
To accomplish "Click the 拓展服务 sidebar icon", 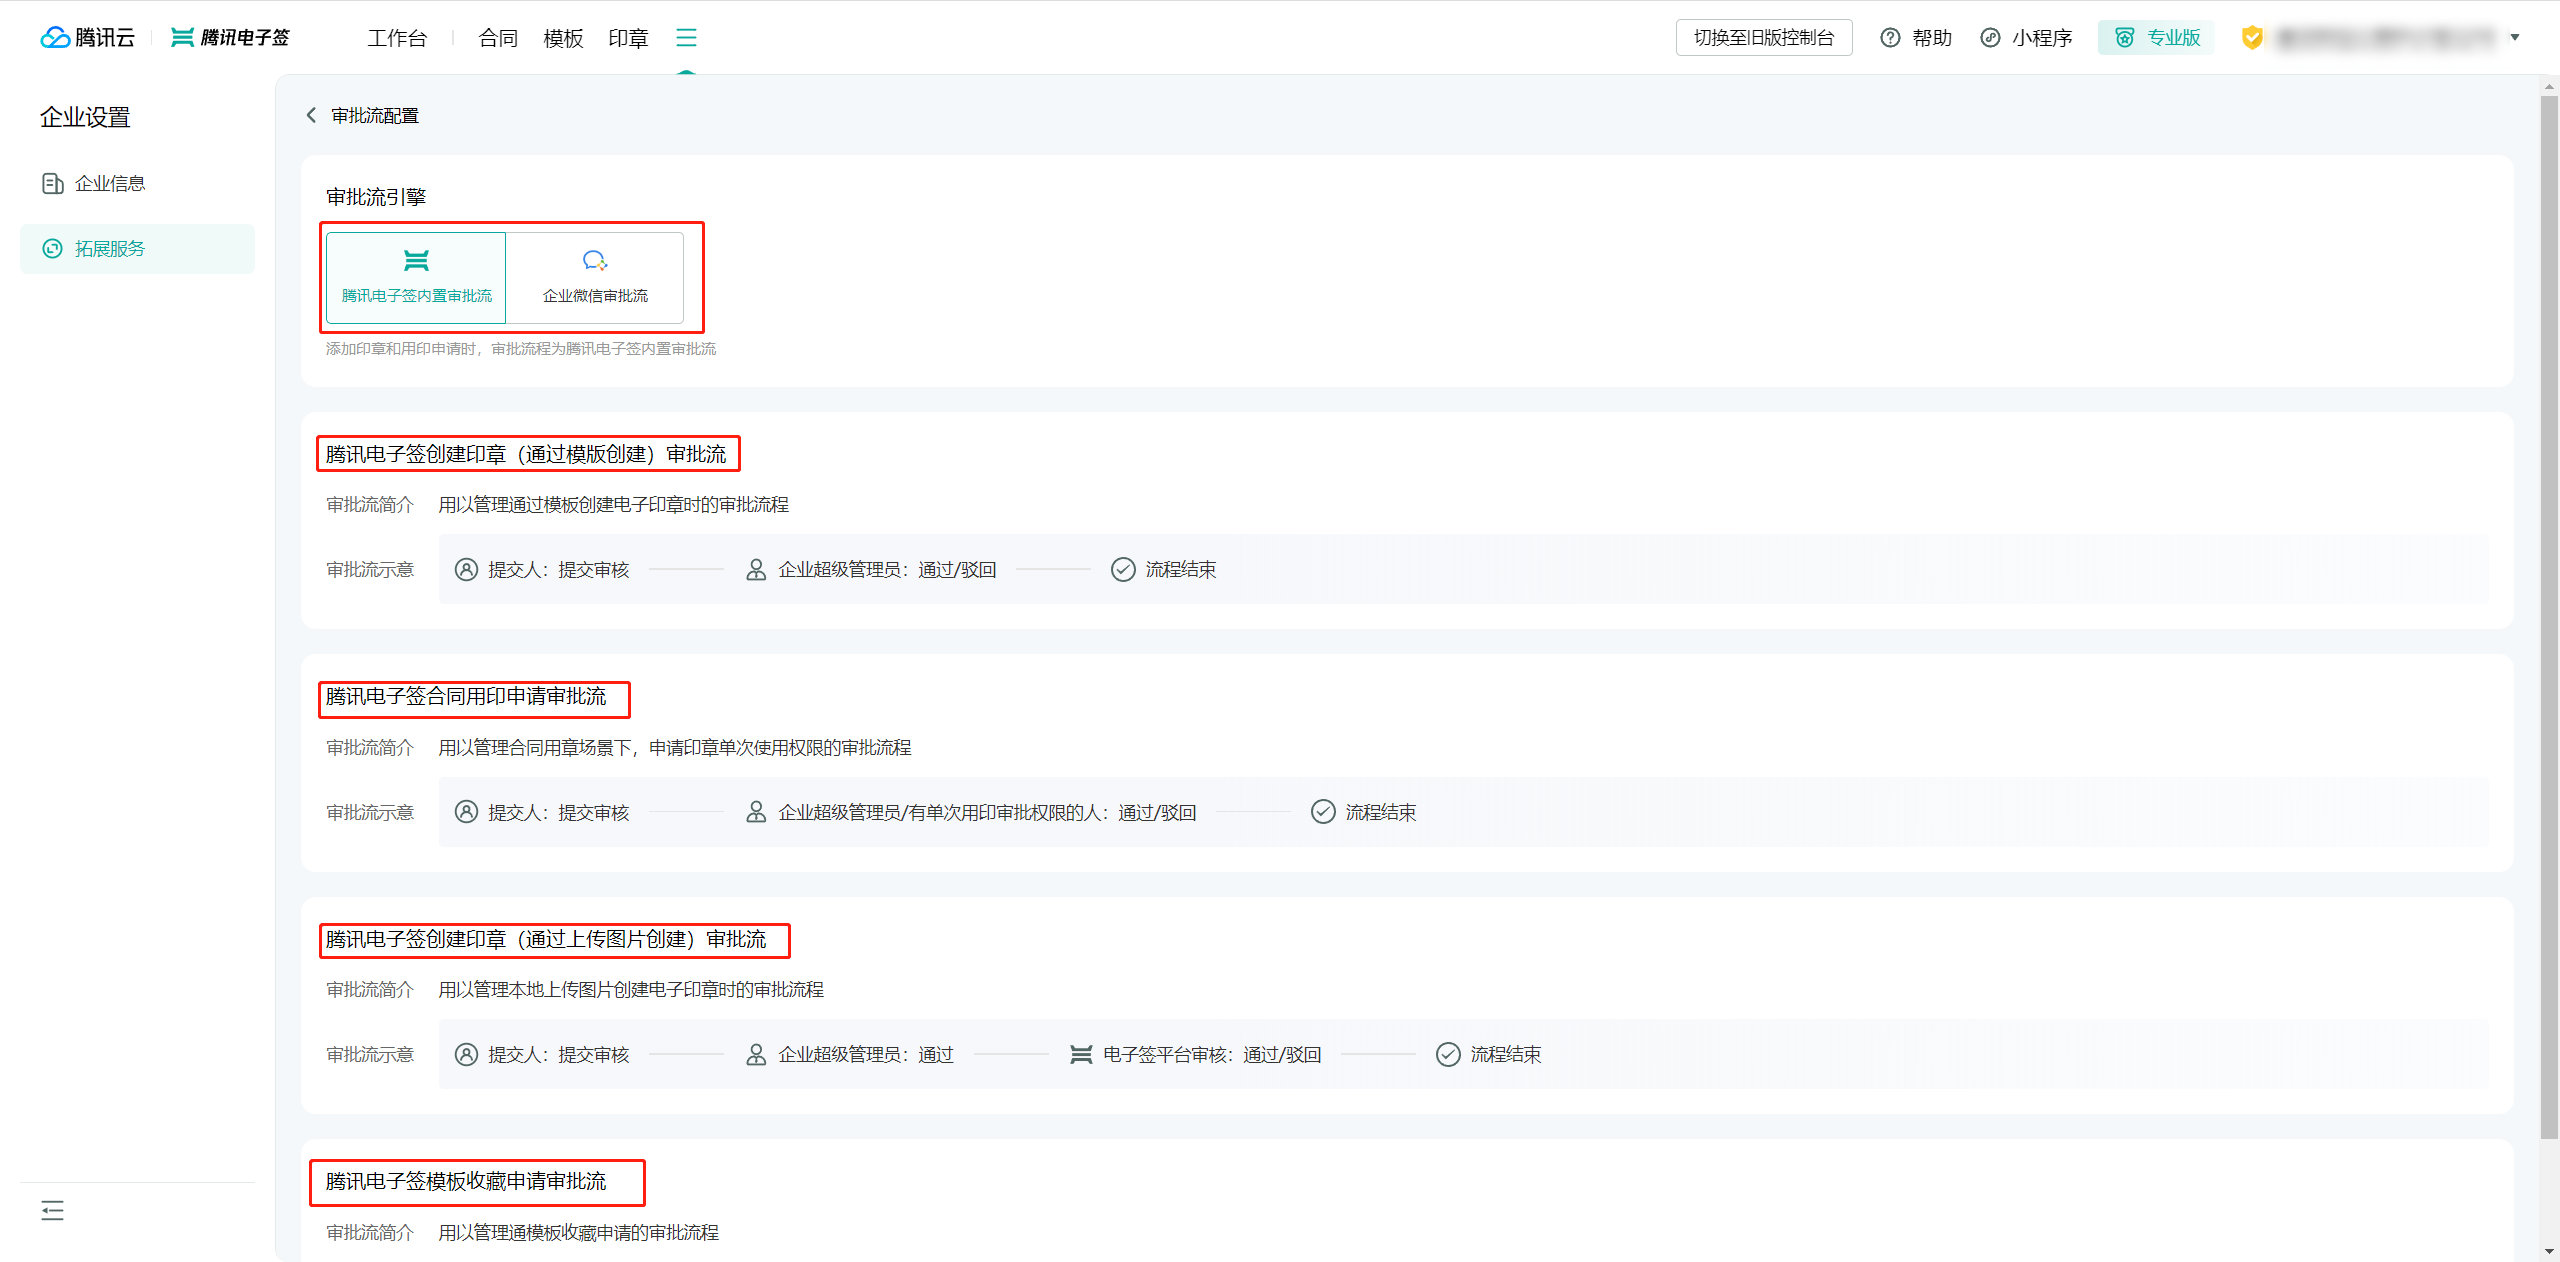I will [x=53, y=249].
